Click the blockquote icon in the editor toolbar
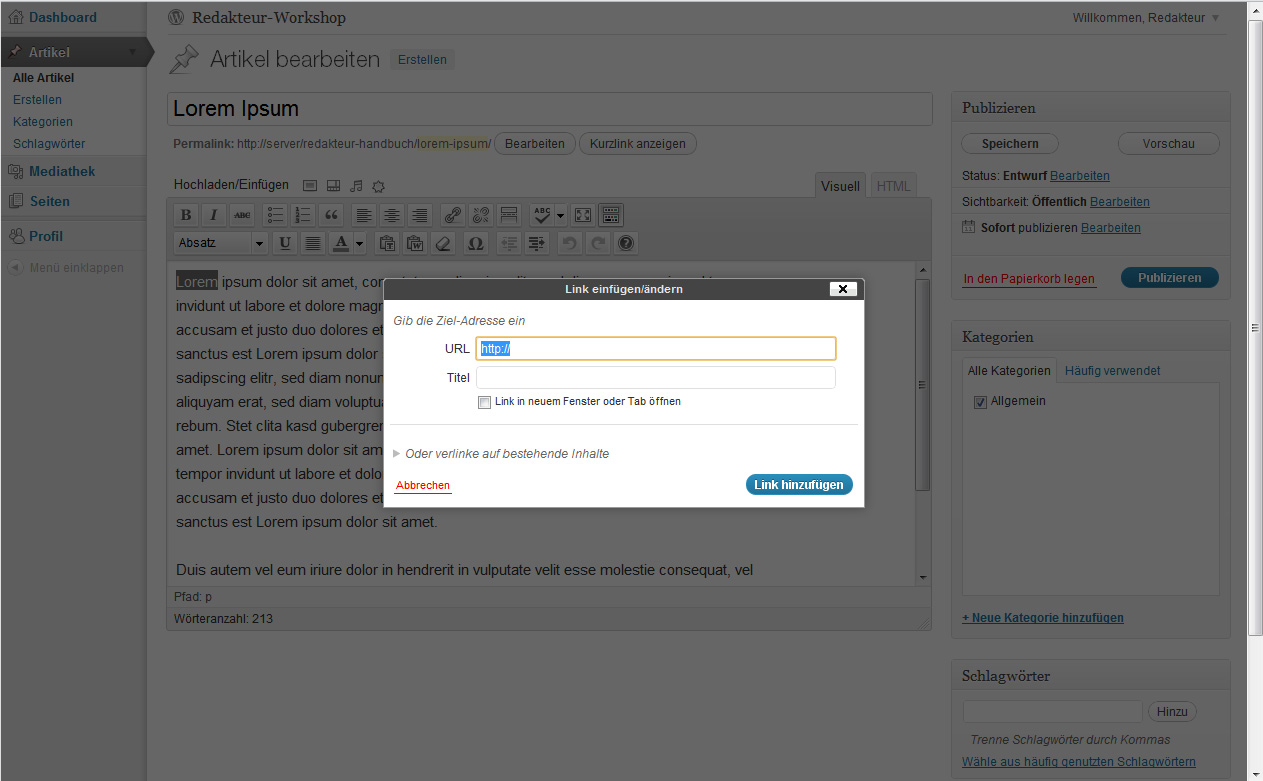Image resolution: width=1263 pixels, height=781 pixels. coord(331,215)
